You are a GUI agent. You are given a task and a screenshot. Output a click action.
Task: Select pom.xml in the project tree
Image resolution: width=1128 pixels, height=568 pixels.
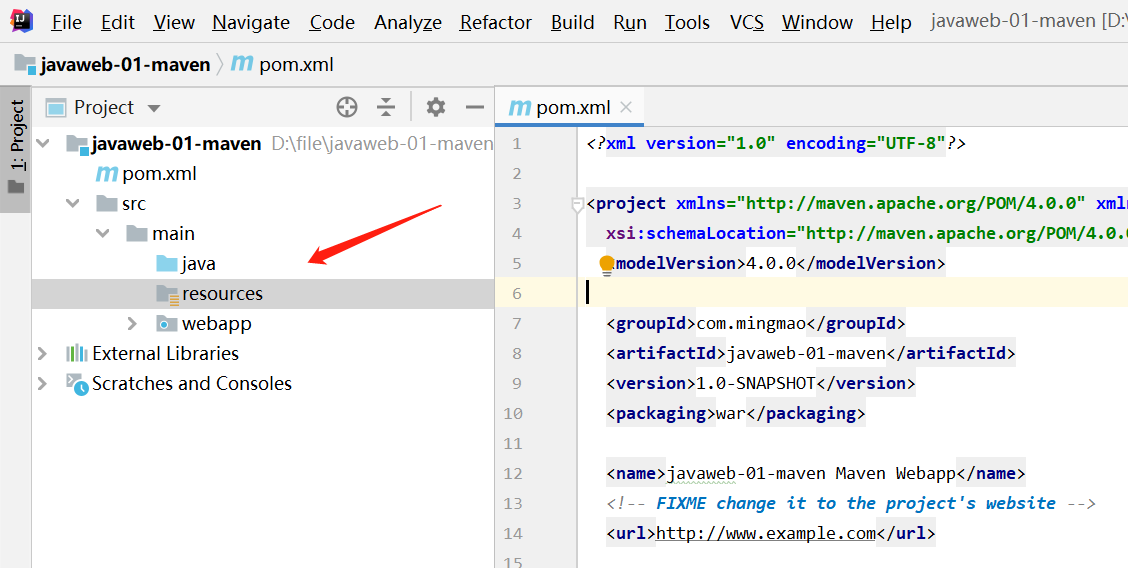159,174
